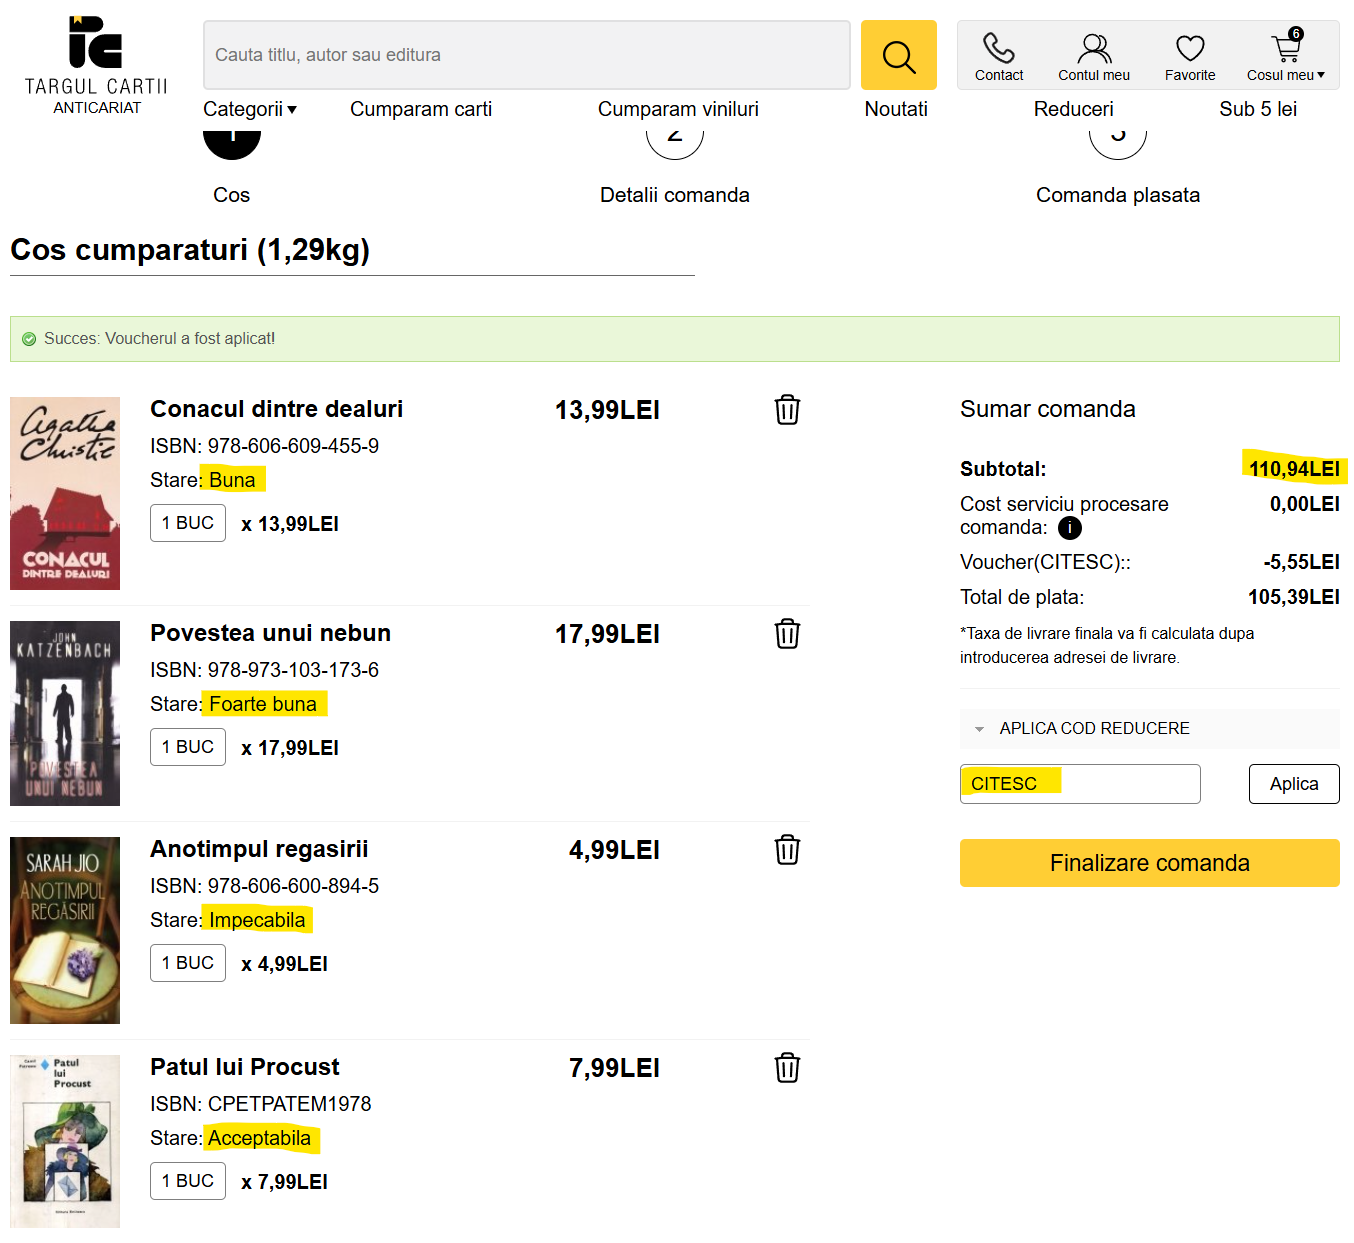Click the Finalizare comanda button
Image resolution: width=1354 pixels, height=1243 pixels.
click(x=1149, y=863)
